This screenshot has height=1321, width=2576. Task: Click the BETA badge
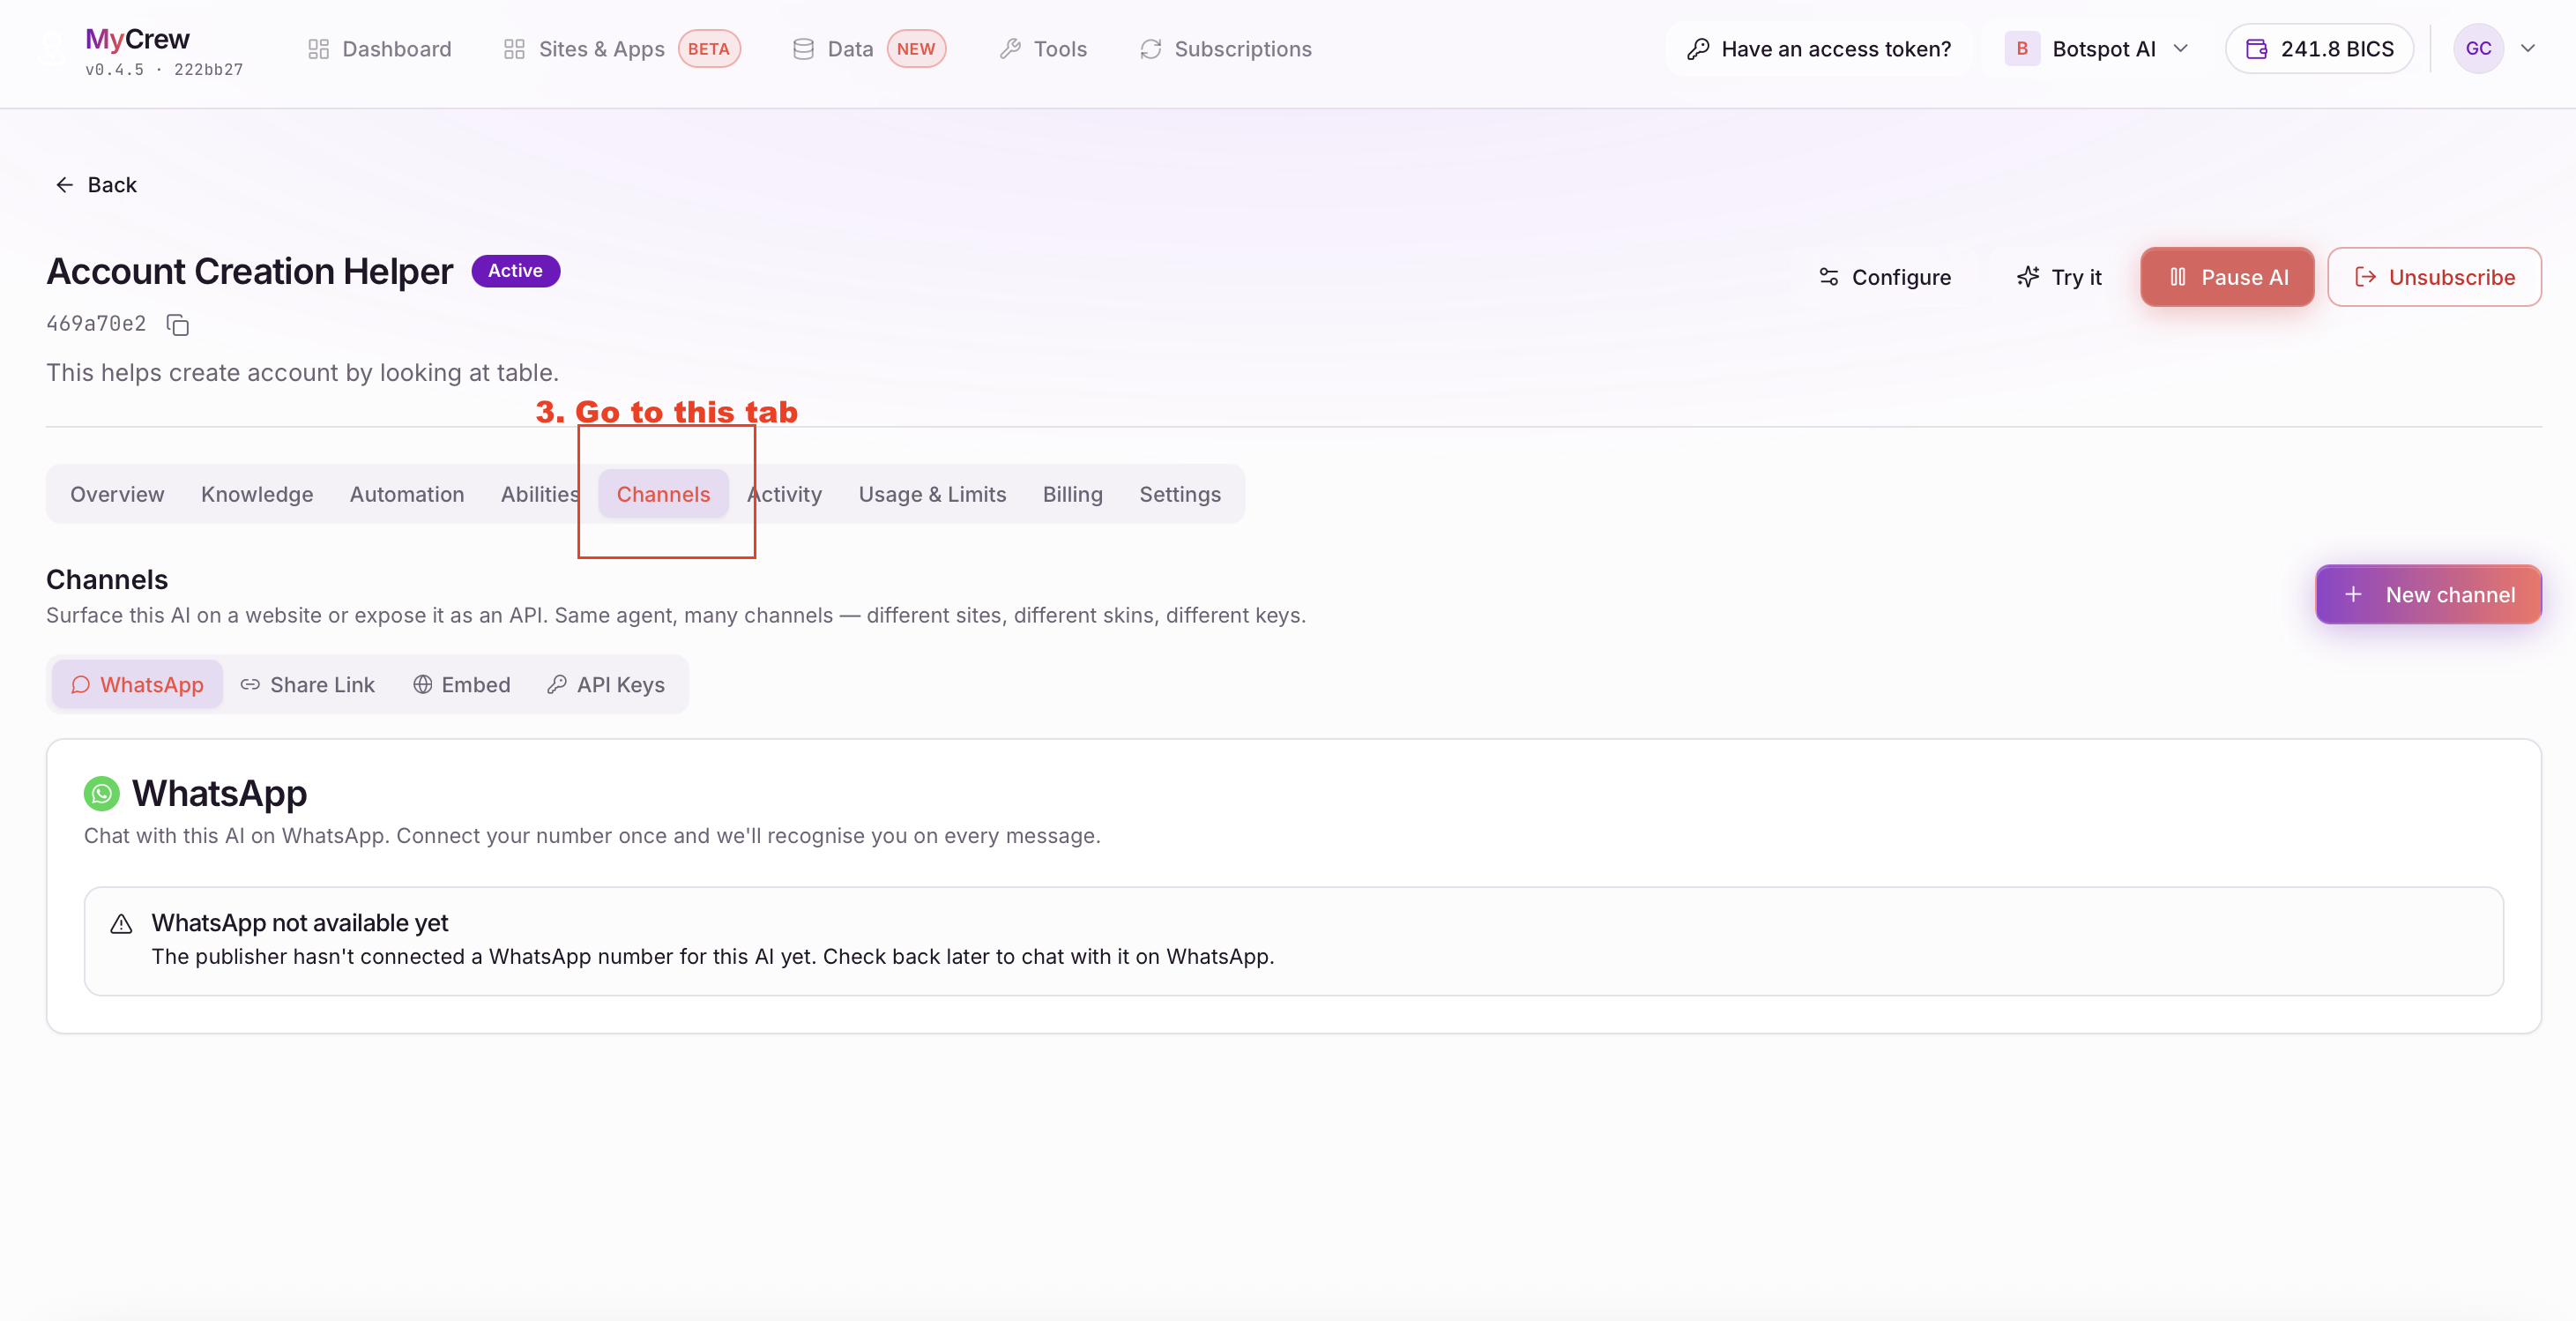709,49
